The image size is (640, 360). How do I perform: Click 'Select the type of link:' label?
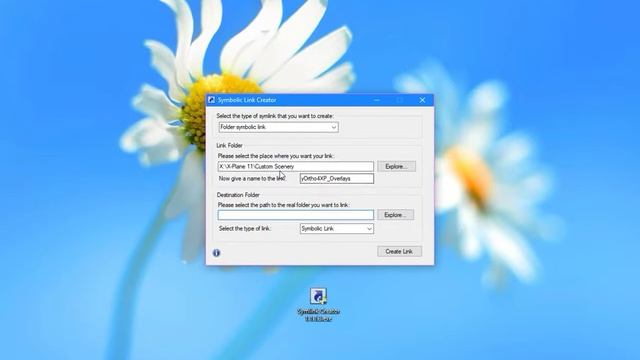coord(244,229)
